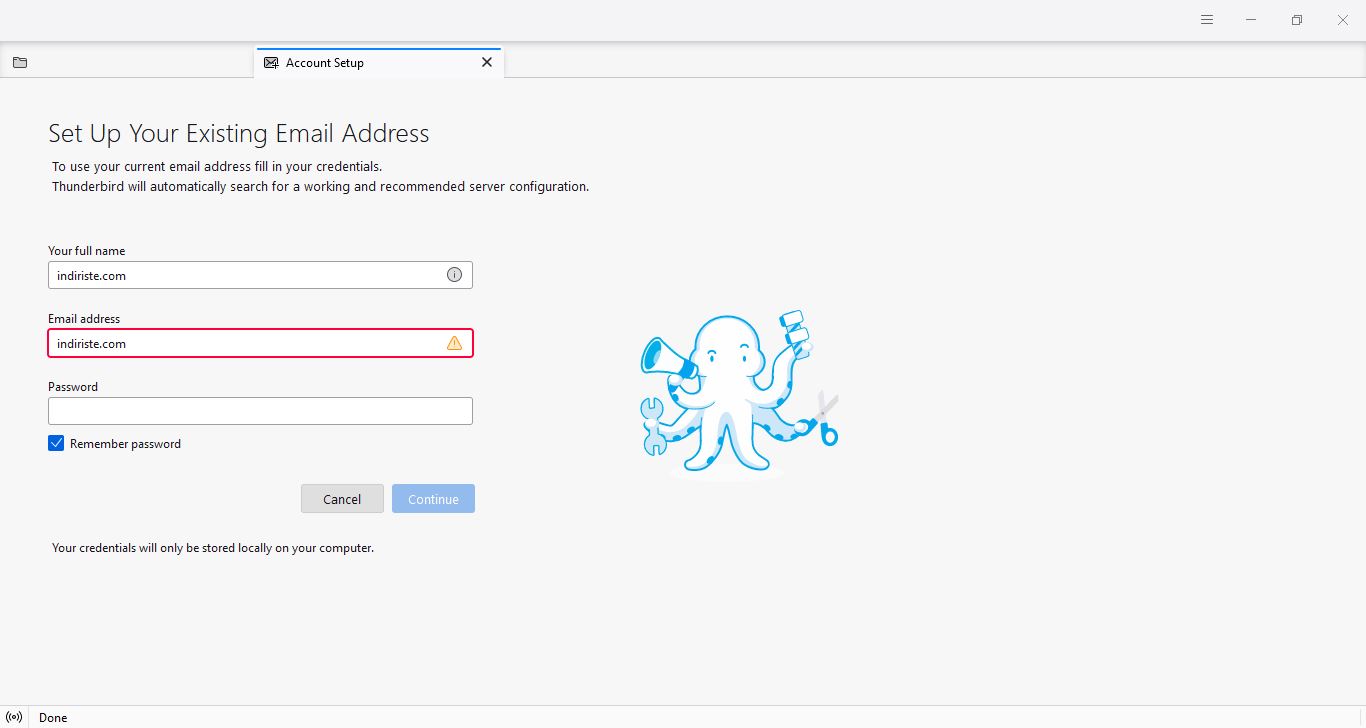The height and width of the screenshot is (728, 1366).
Task: Click the envelope icon on Account Setup tab
Action: pos(271,62)
